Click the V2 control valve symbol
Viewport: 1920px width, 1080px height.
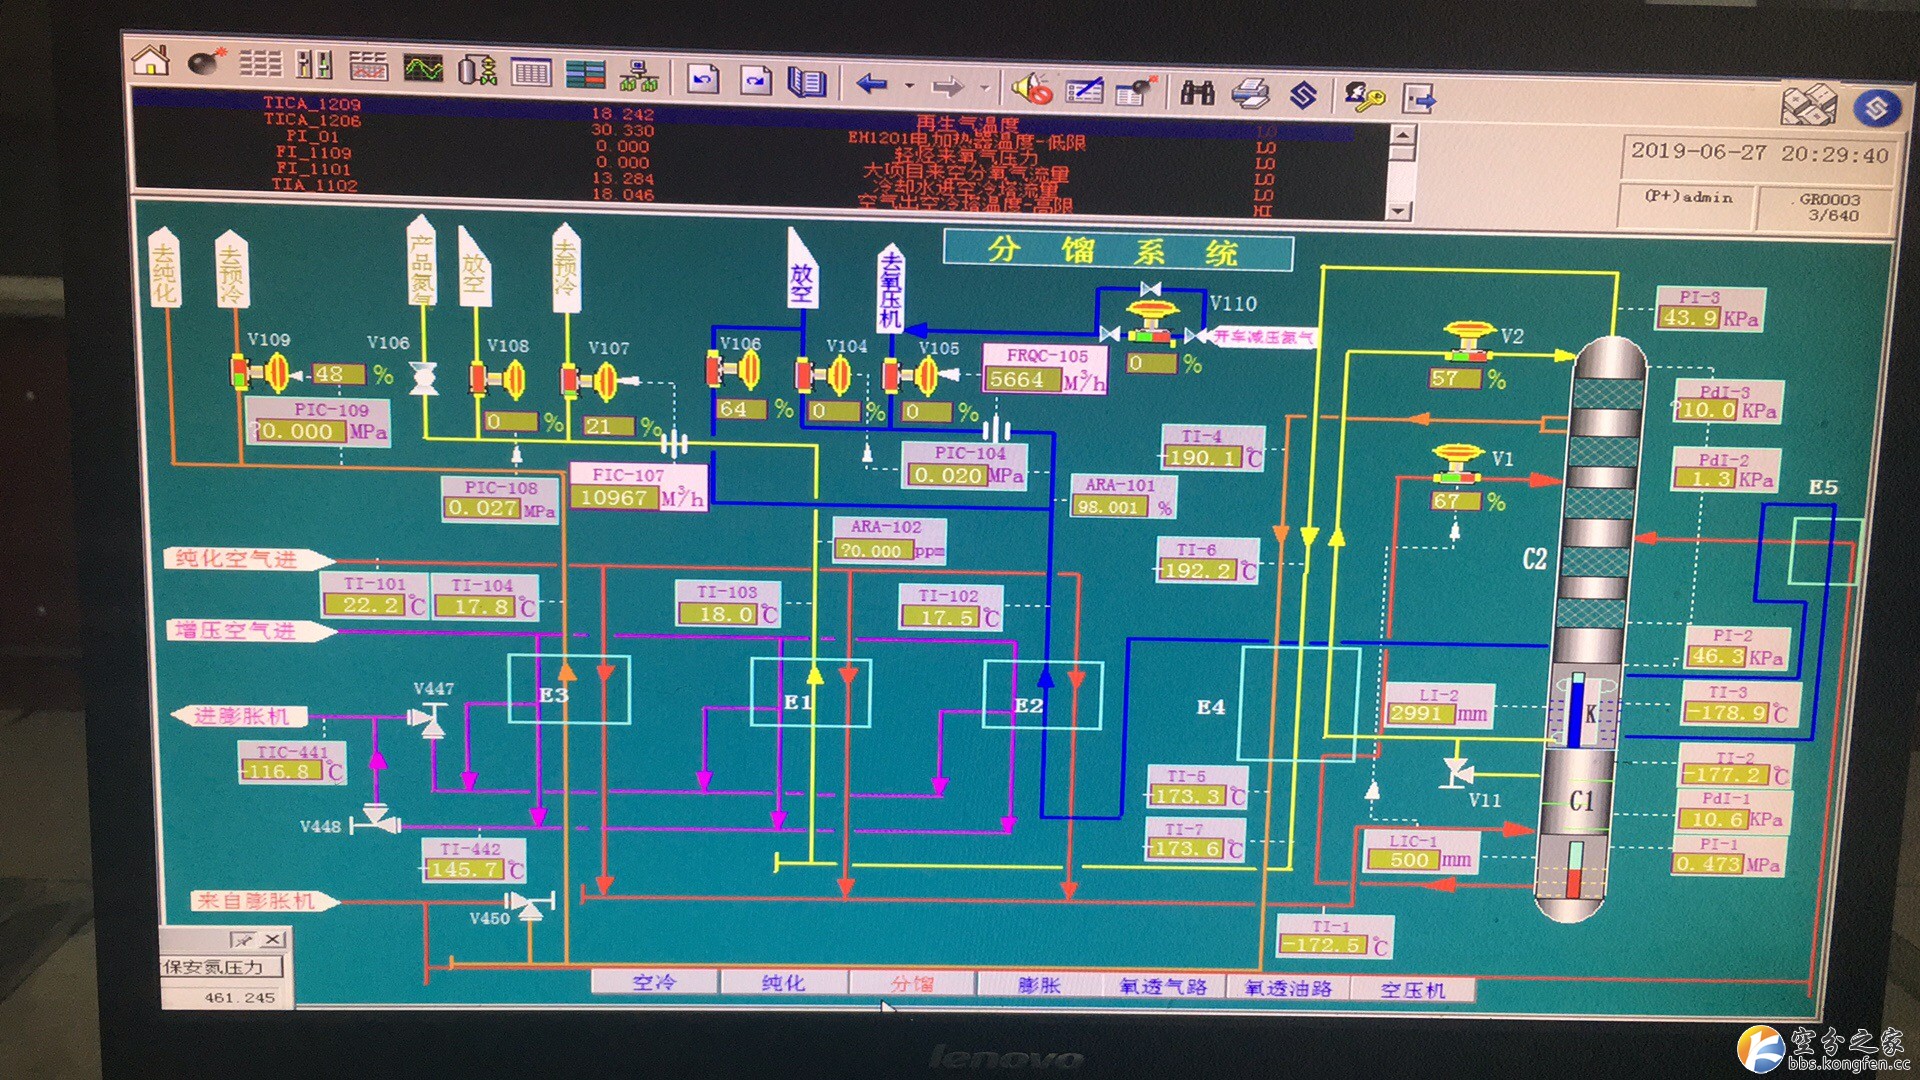coord(1468,340)
